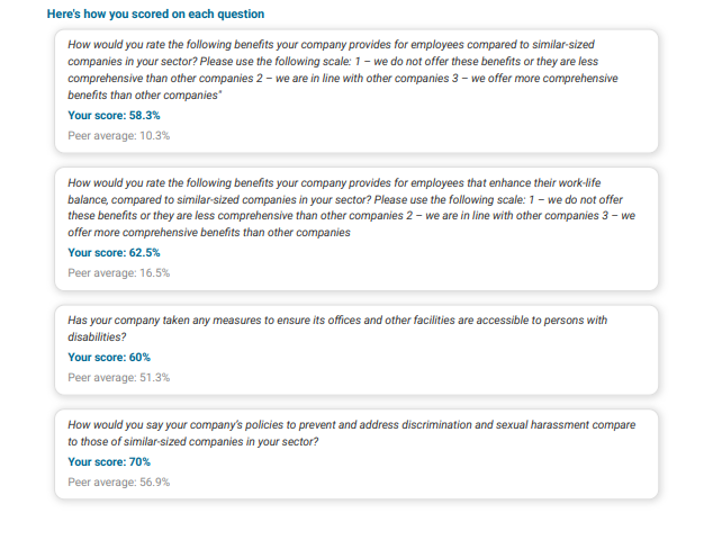Screen dimensions: 704x540
Task: Click 'to those of similar-sized companies' line in last card
Action: [193, 442]
